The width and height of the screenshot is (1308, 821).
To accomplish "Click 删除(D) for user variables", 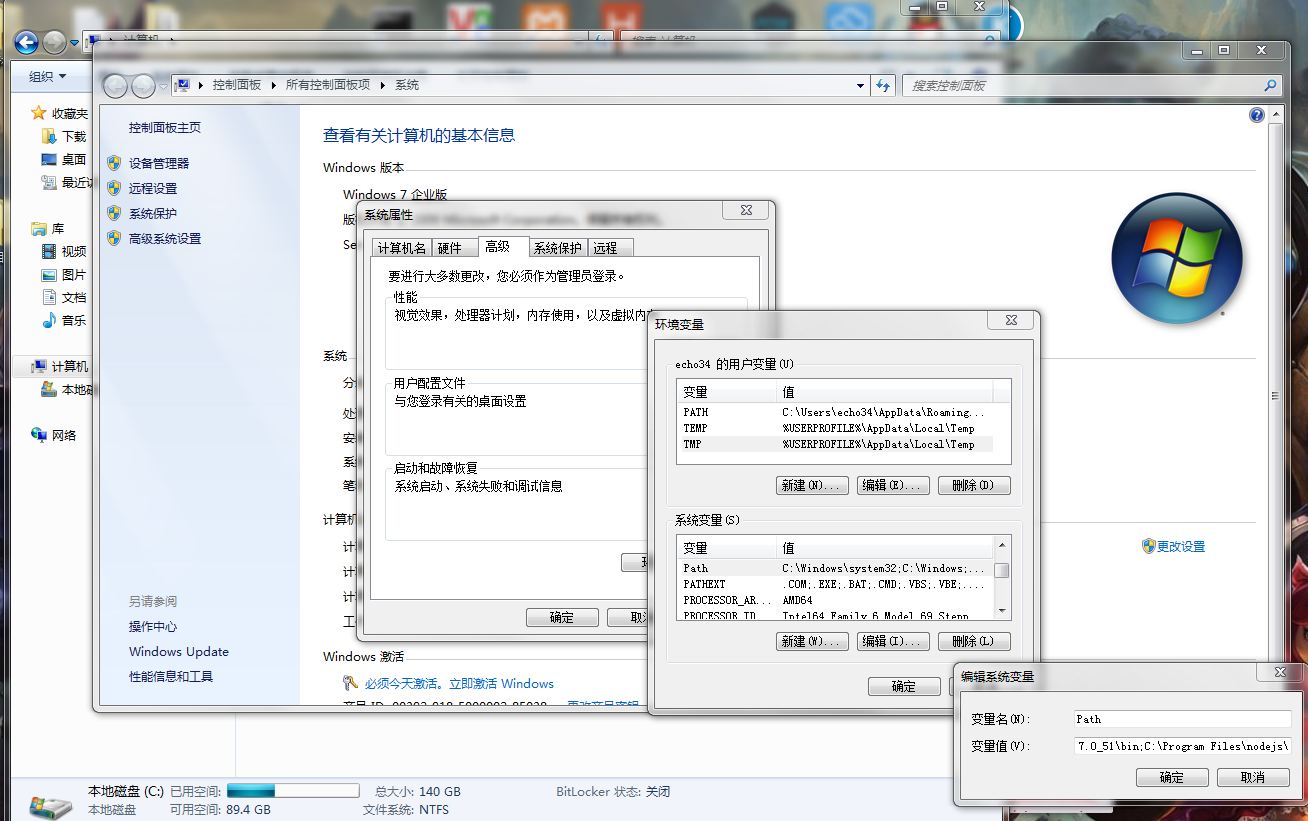I will point(973,485).
